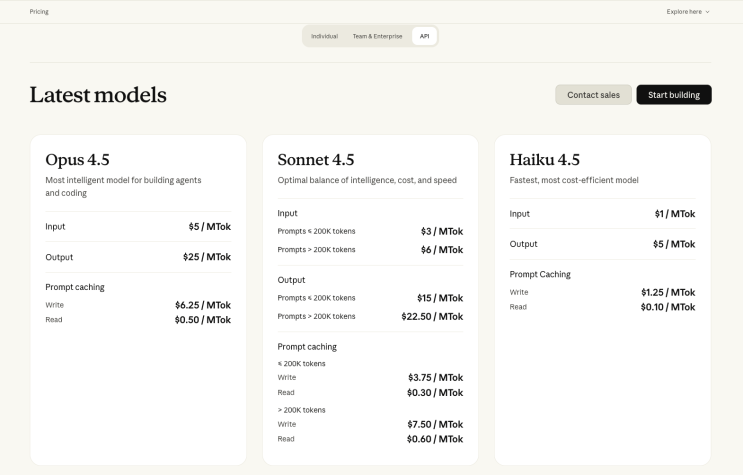Click Sonnet output price $22.50 / MTok

pyautogui.click(x=432, y=317)
